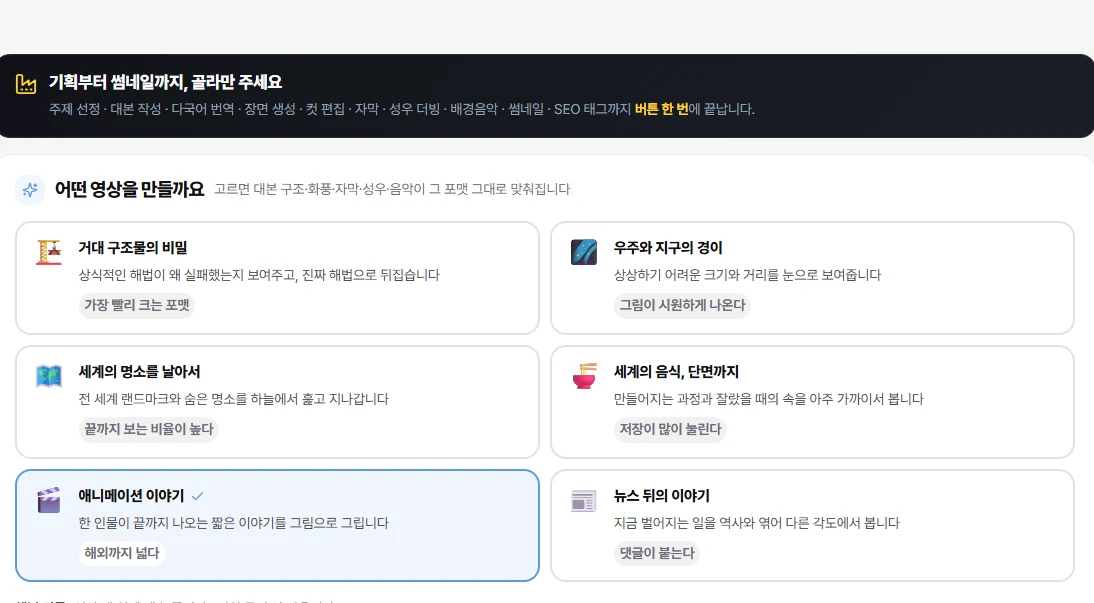The height and width of the screenshot is (603, 1094).
Task: Click the clapperboard icon on 애니메이션 이야기
Action: tap(49, 500)
